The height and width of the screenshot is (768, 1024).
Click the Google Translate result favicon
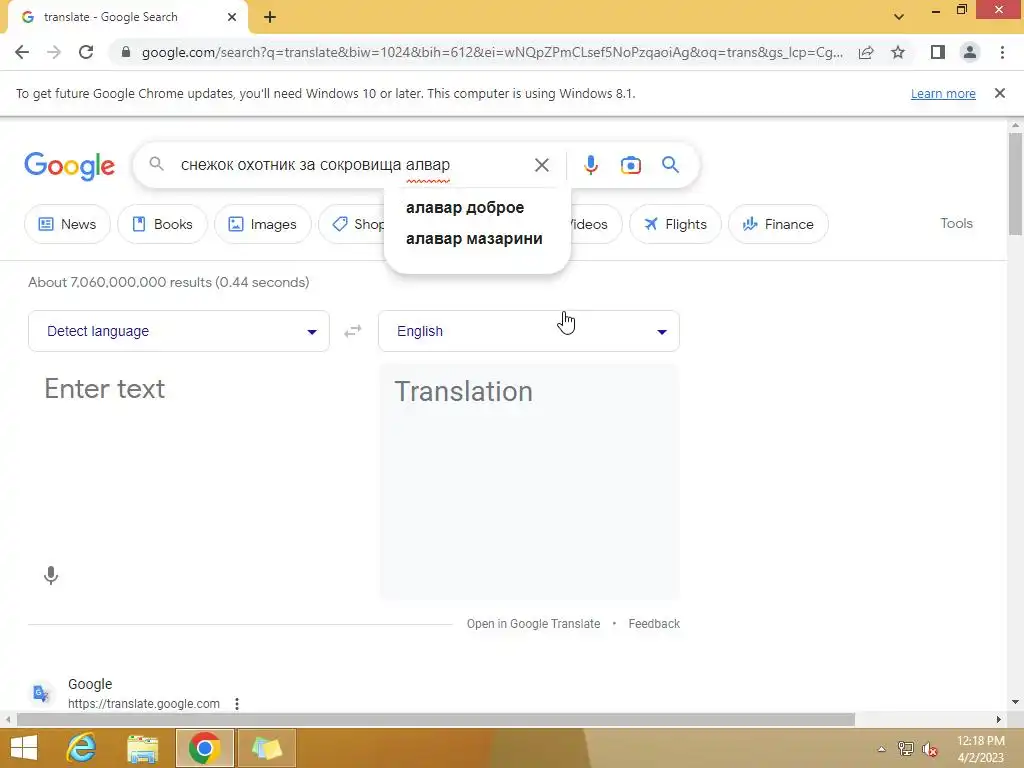[41, 693]
